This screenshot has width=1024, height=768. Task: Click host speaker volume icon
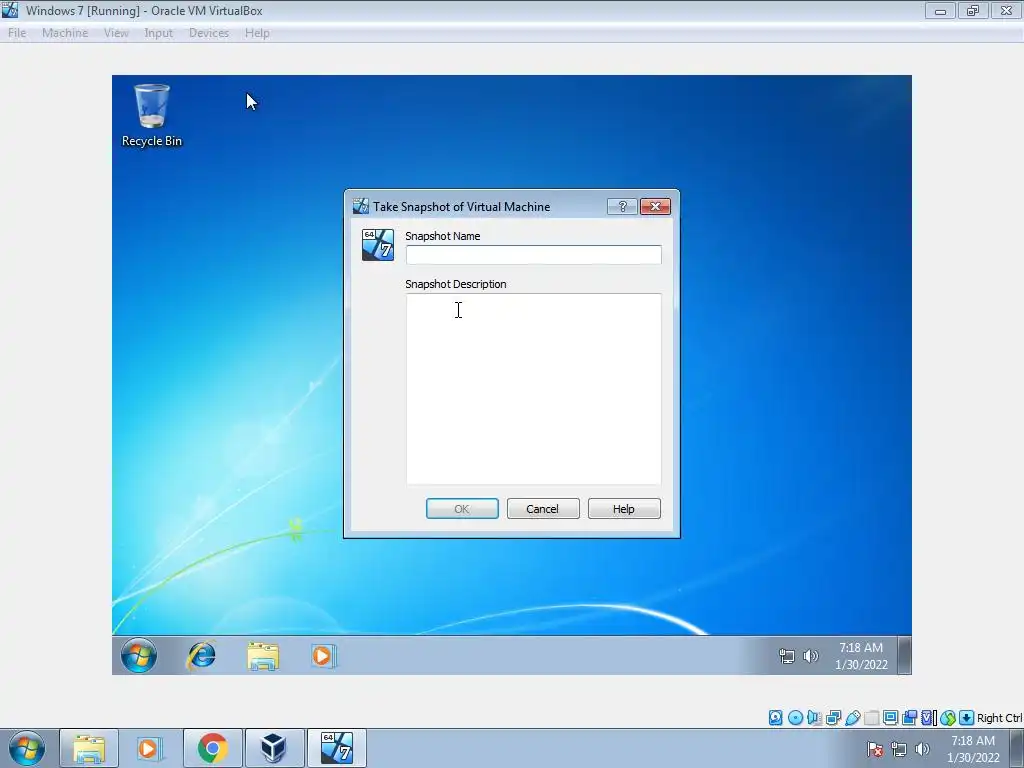[922, 749]
